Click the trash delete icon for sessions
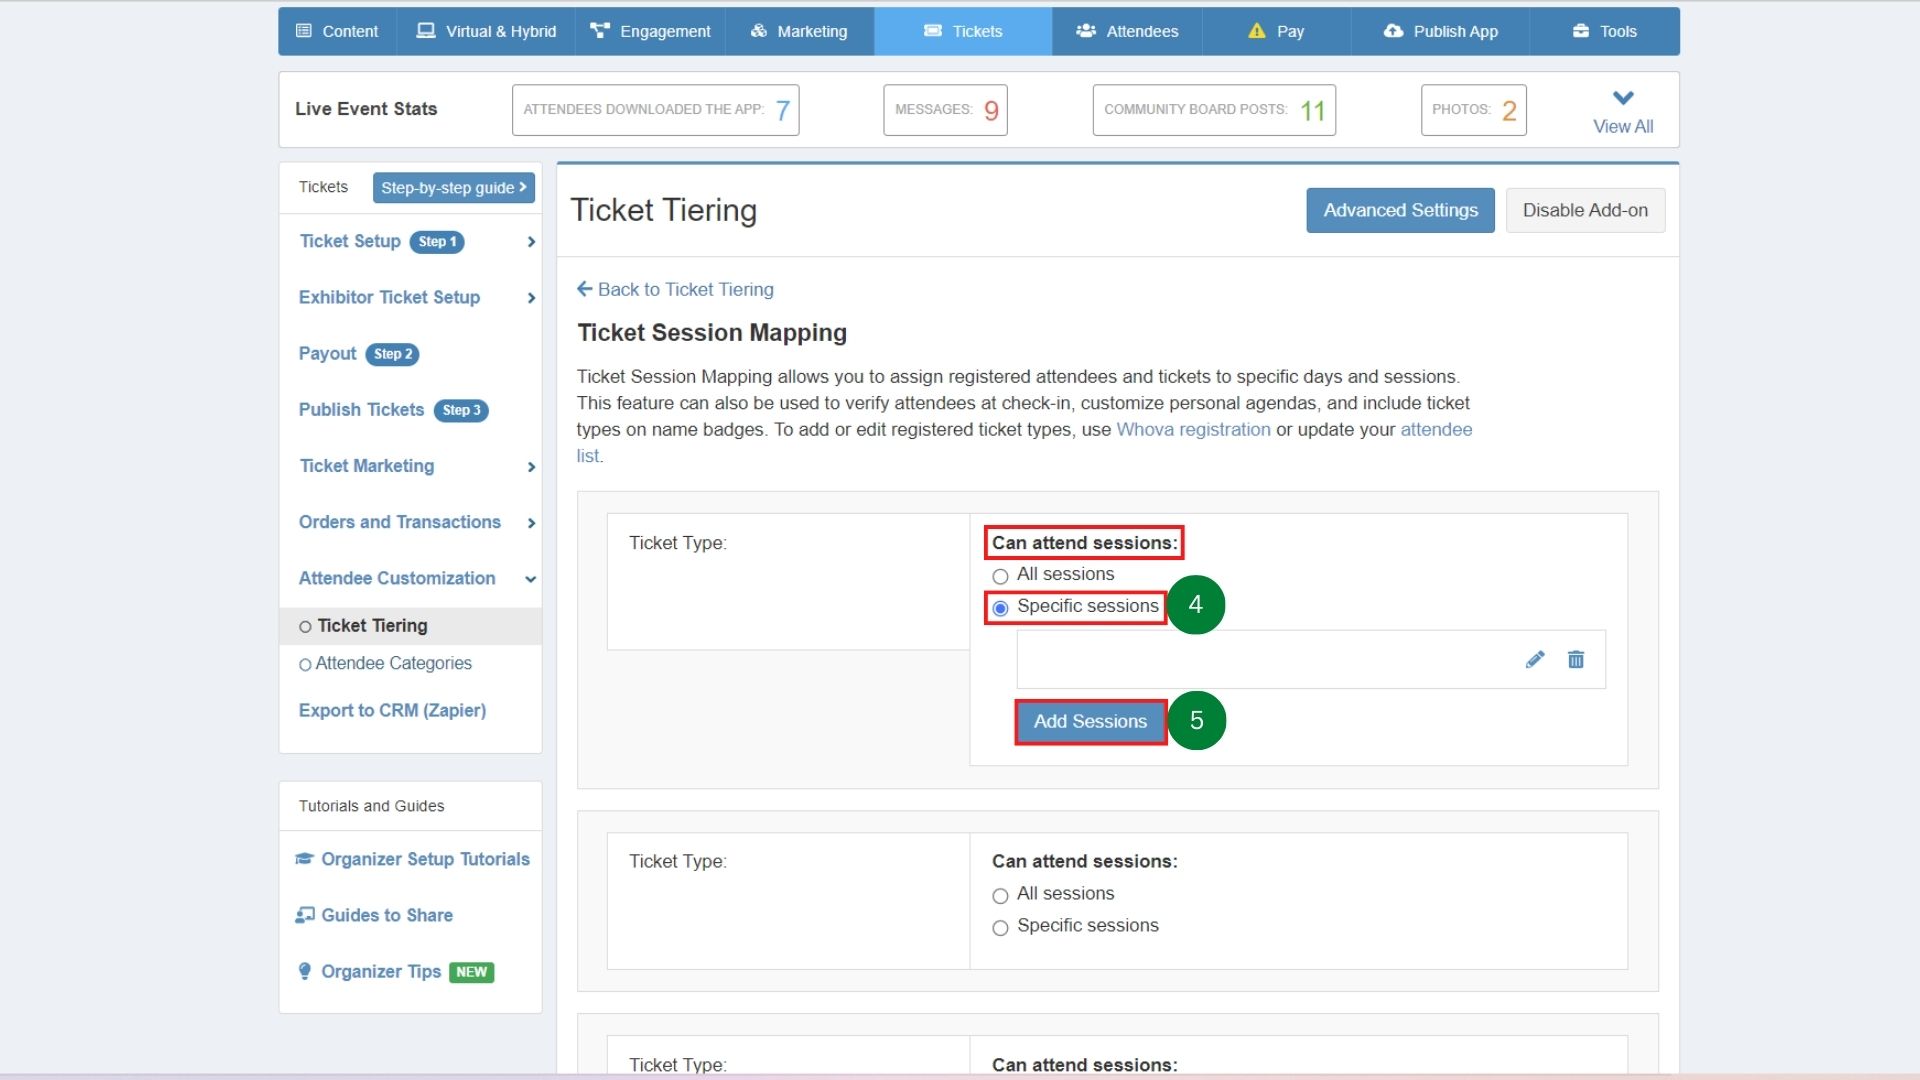The image size is (1920, 1080). point(1576,659)
